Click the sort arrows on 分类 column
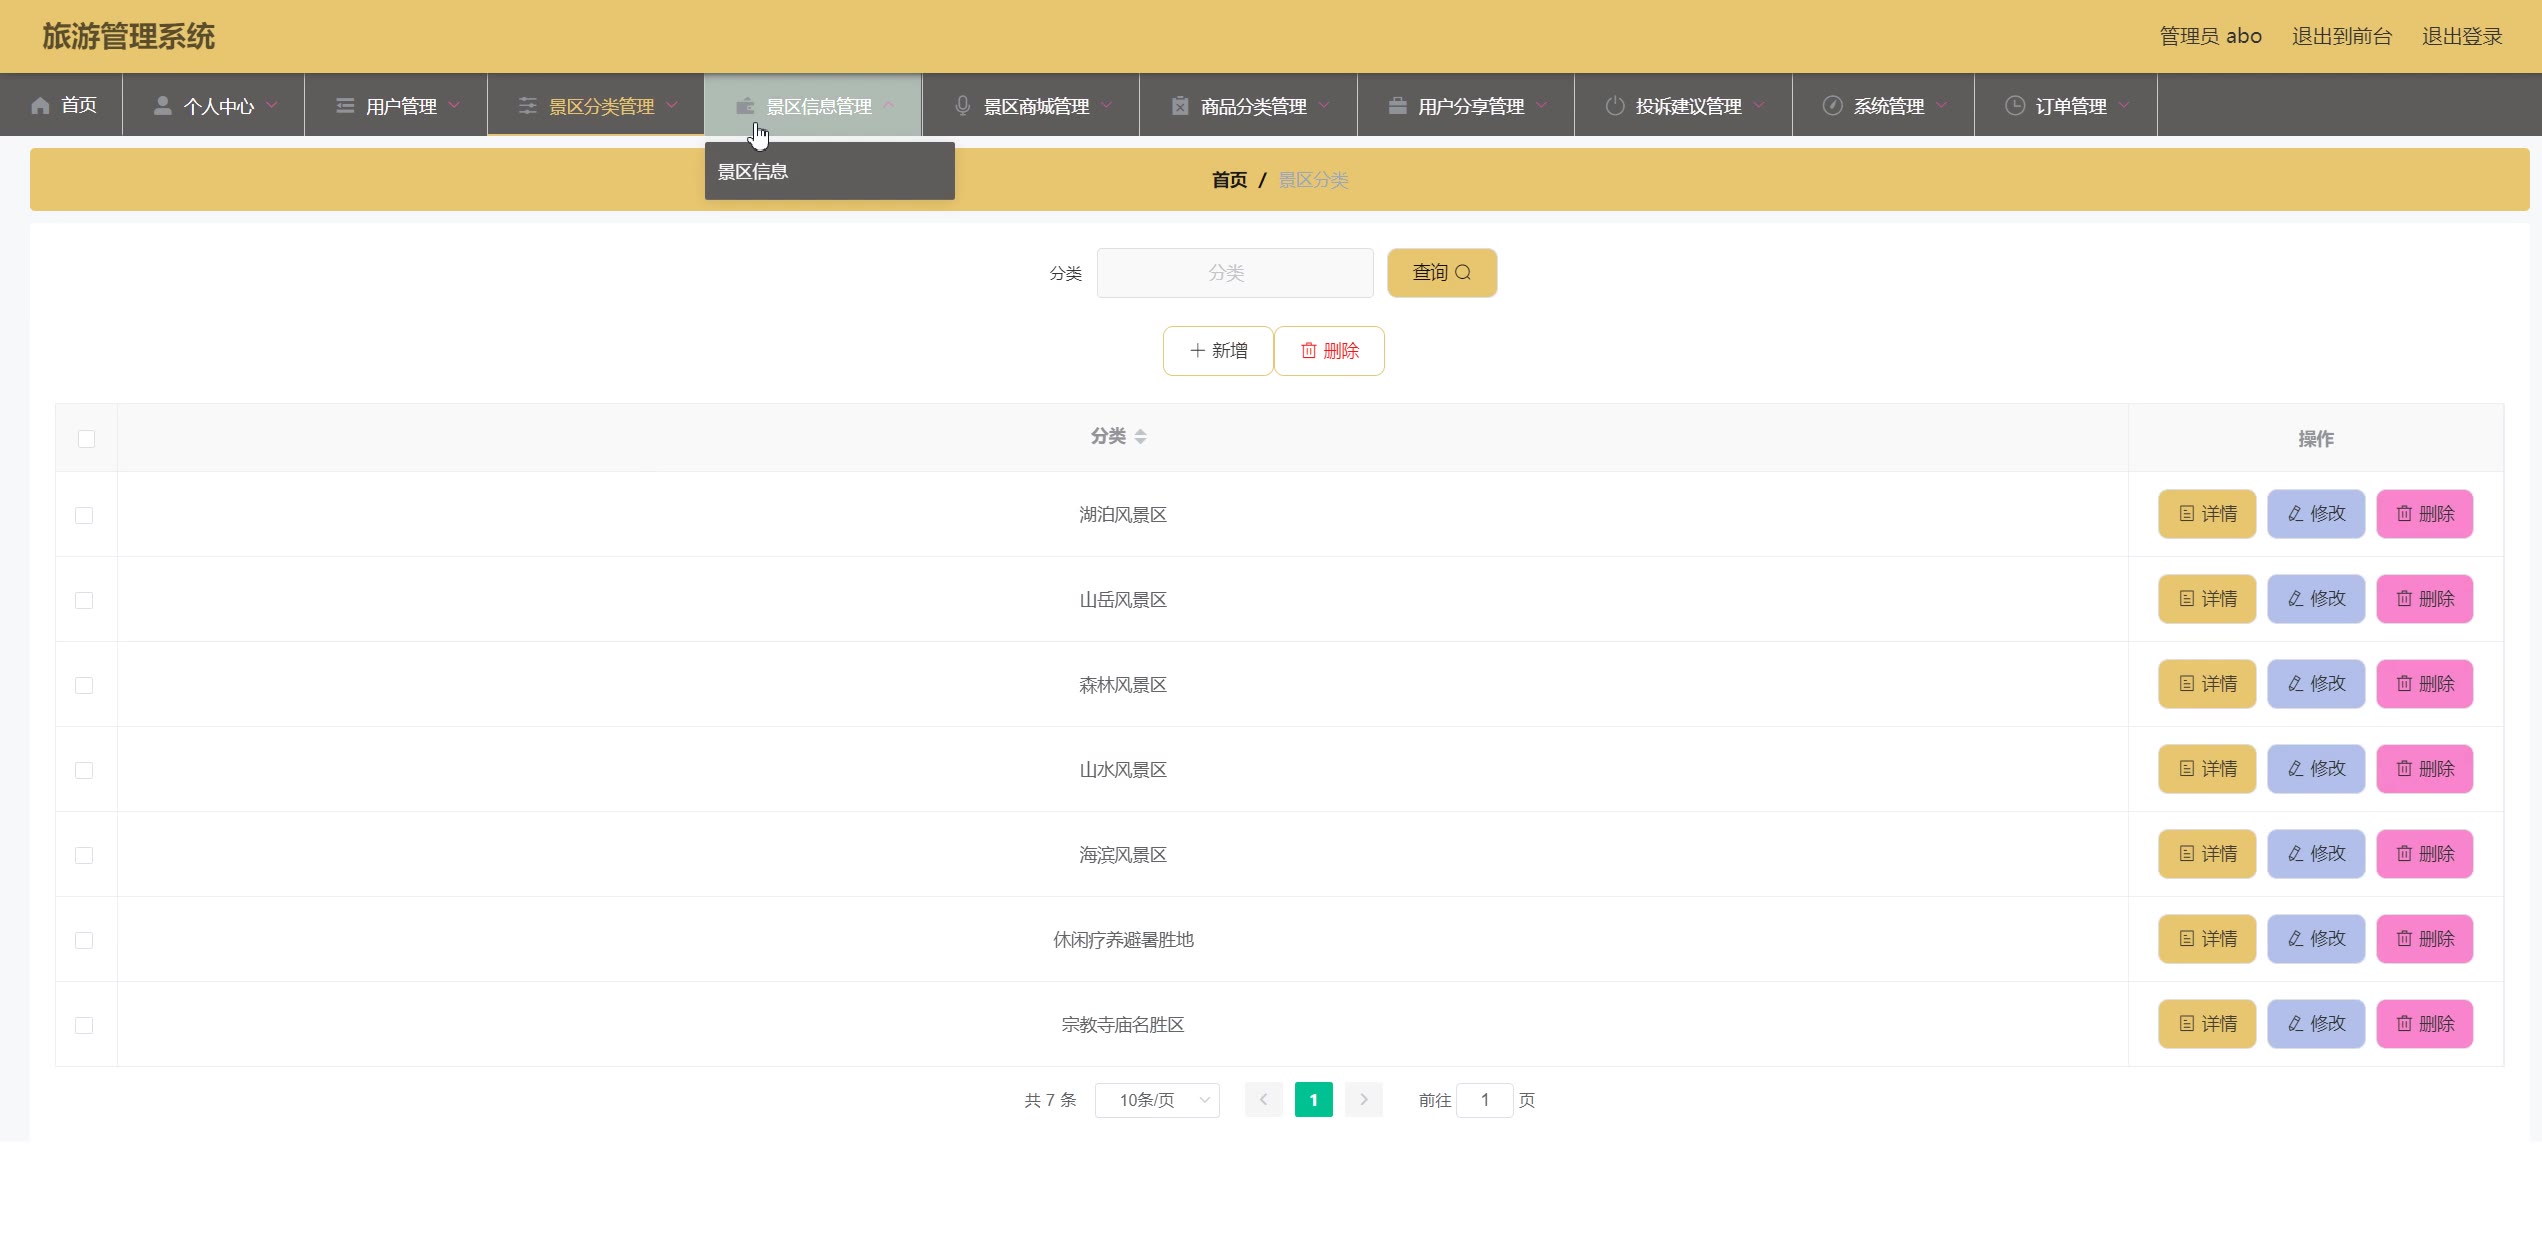The width and height of the screenshot is (2542, 1254). coord(1140,437)
